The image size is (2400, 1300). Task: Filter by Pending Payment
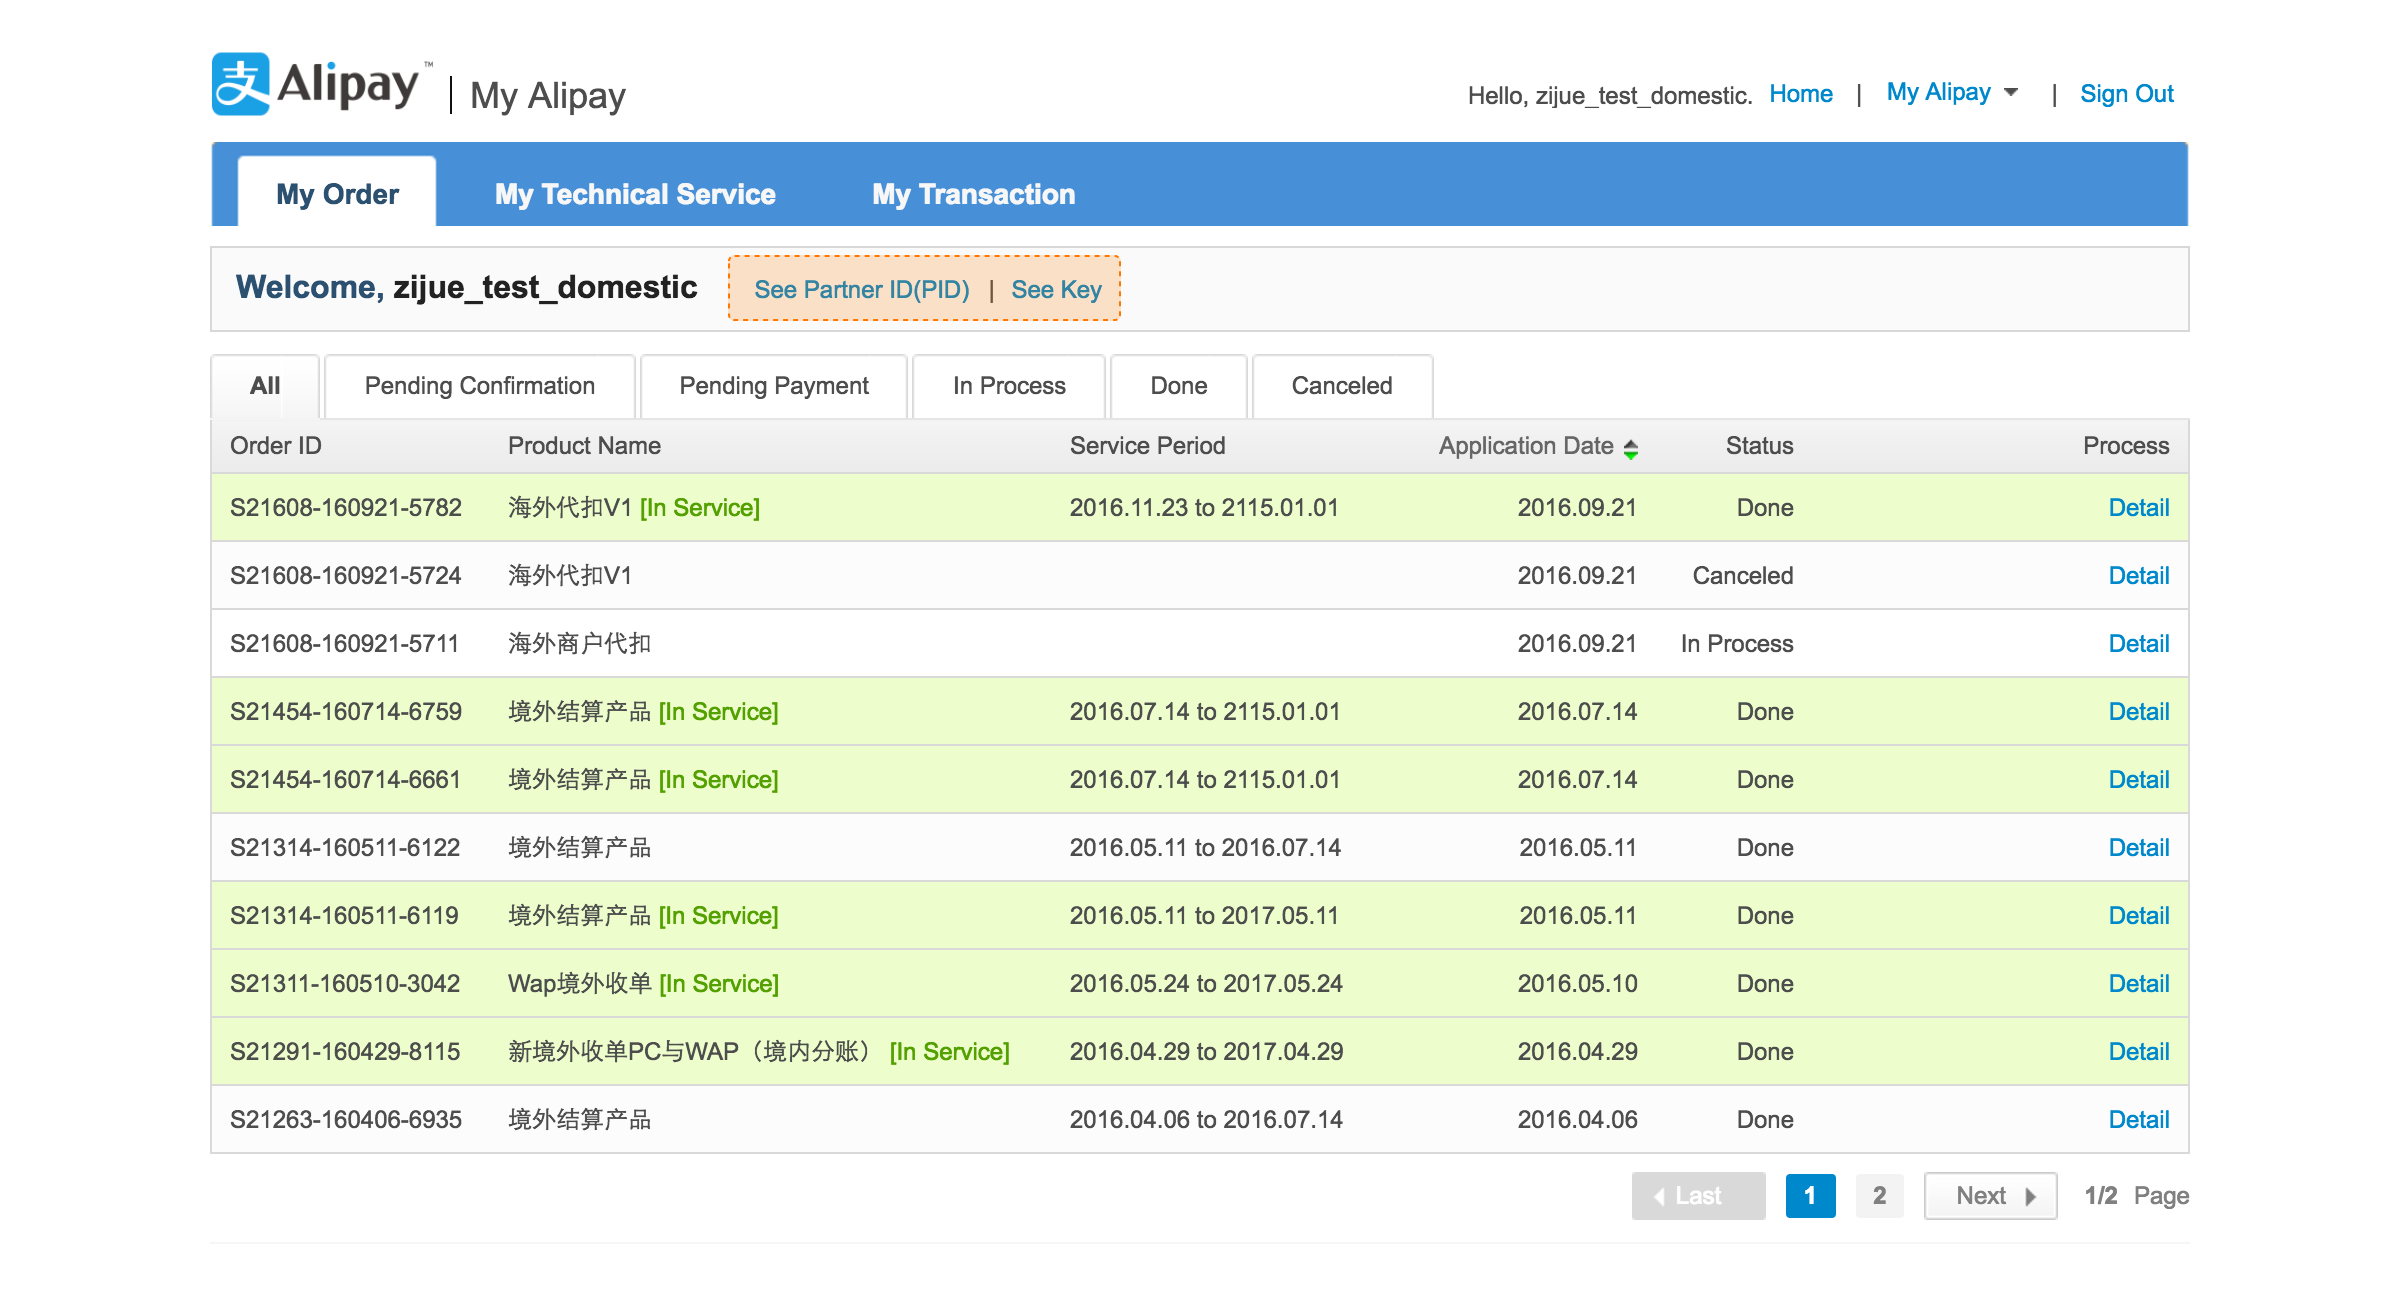click(774, 386)
